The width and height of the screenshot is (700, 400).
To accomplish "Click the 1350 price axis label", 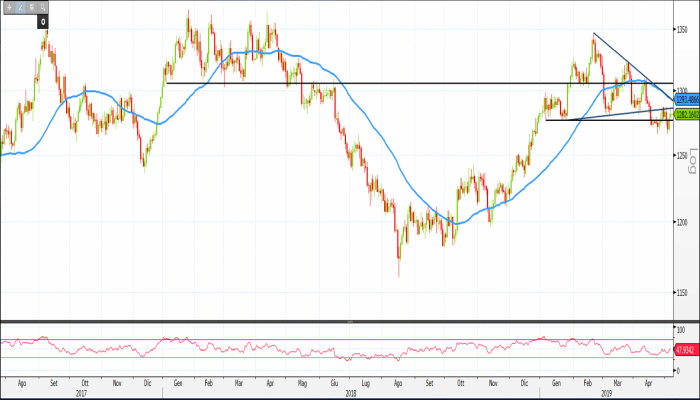I will coord(685,30).
